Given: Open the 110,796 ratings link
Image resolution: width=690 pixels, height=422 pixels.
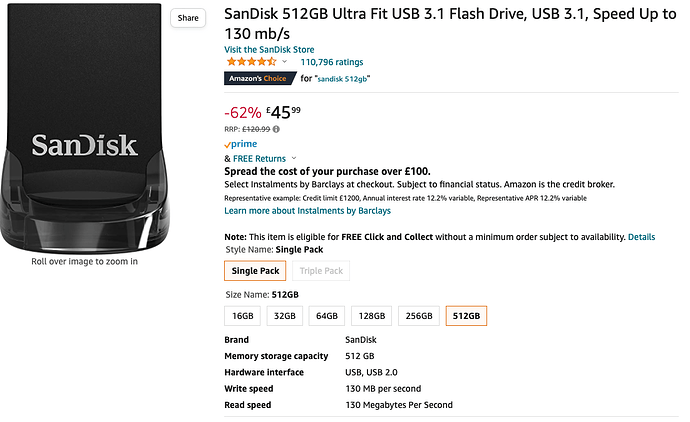Looking at the screenshot, I should [x=332, y=62].
